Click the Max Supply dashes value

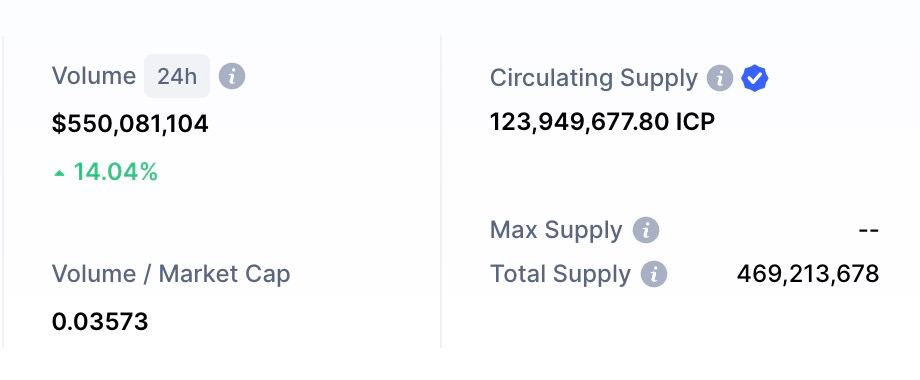coord(868,230)
